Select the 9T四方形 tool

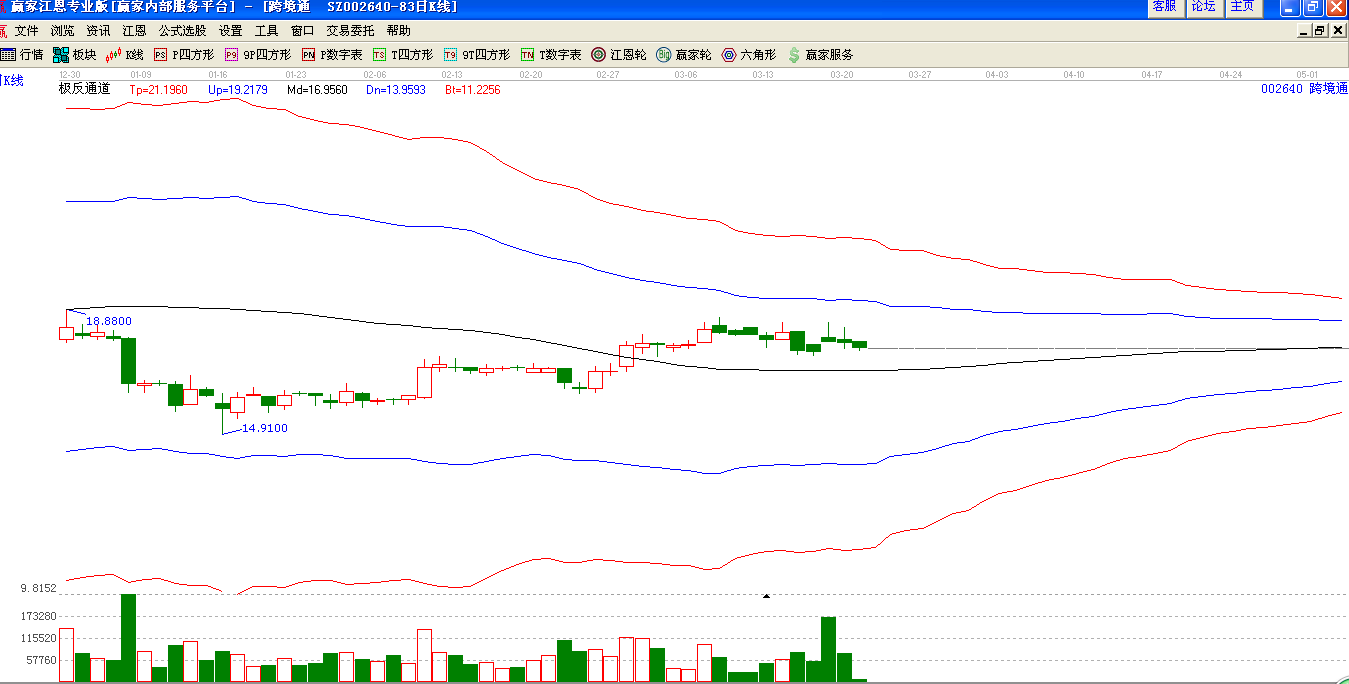tap(476, 55)
